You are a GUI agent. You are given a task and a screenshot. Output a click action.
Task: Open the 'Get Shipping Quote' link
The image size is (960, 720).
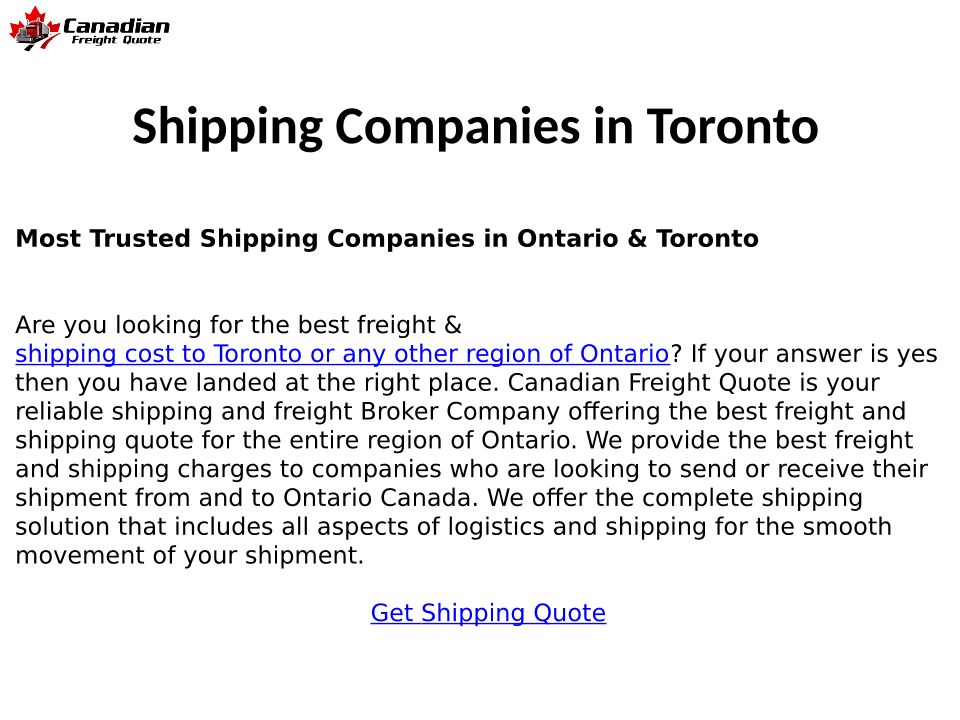point(488,613)
